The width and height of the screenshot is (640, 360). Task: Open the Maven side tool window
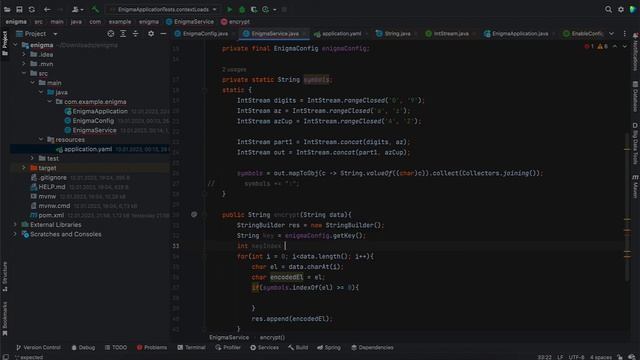(635, 187)
